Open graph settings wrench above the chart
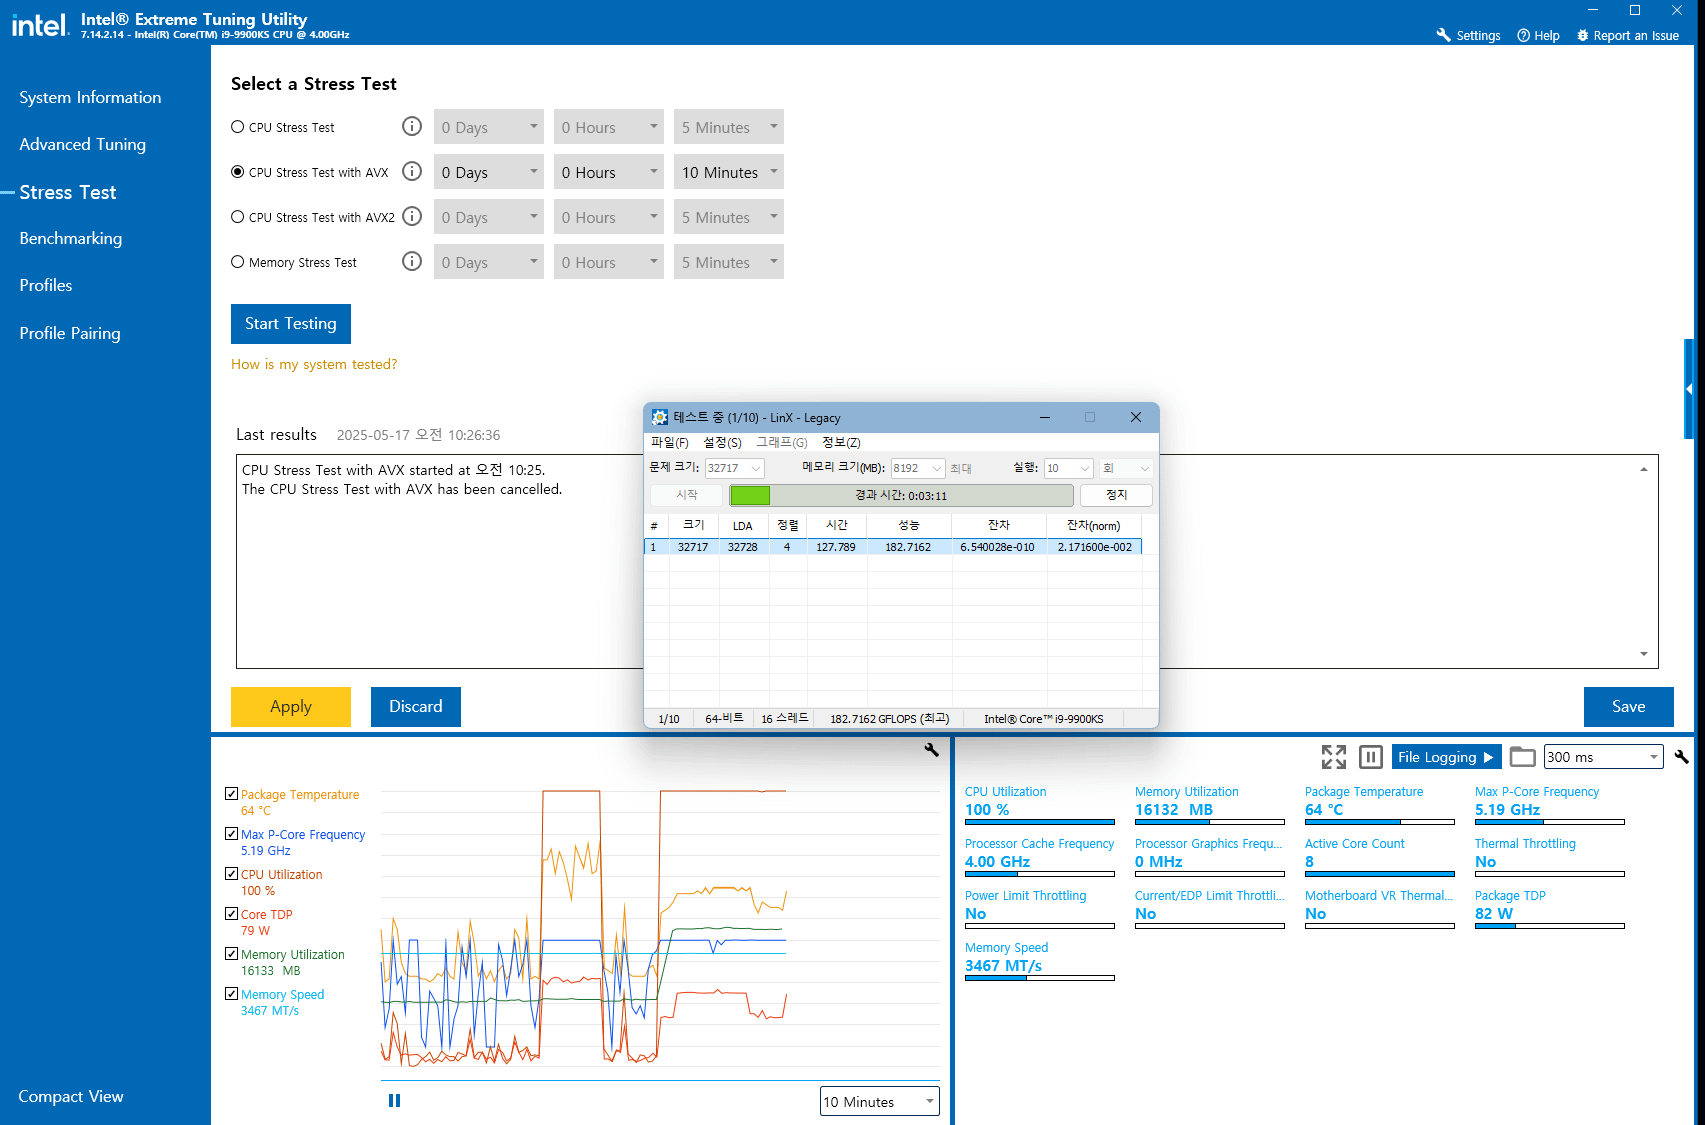This screenshot has width=1705, height=1125. (x=932, y=750)
